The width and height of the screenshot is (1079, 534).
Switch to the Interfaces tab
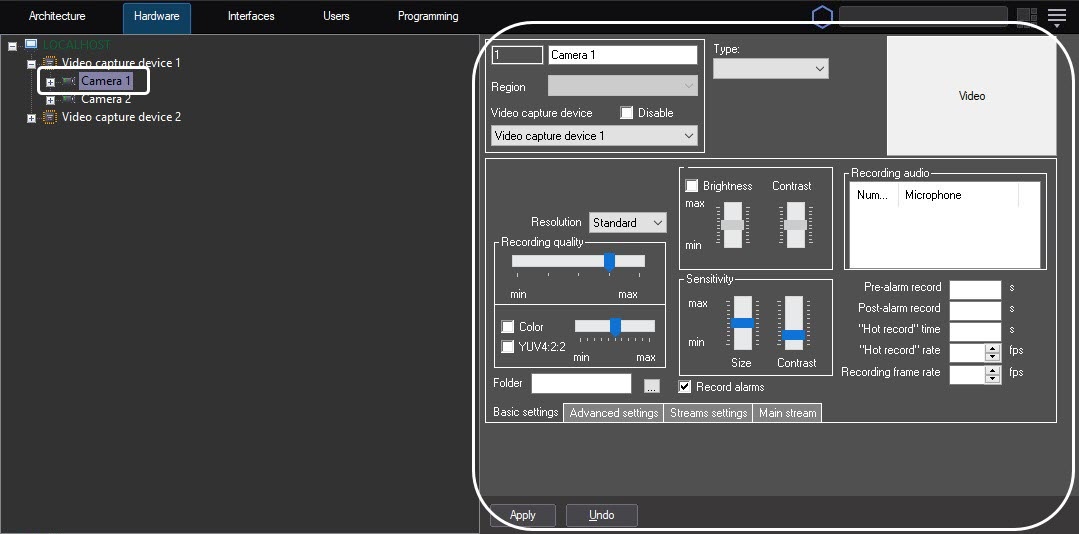click(251, 17)
